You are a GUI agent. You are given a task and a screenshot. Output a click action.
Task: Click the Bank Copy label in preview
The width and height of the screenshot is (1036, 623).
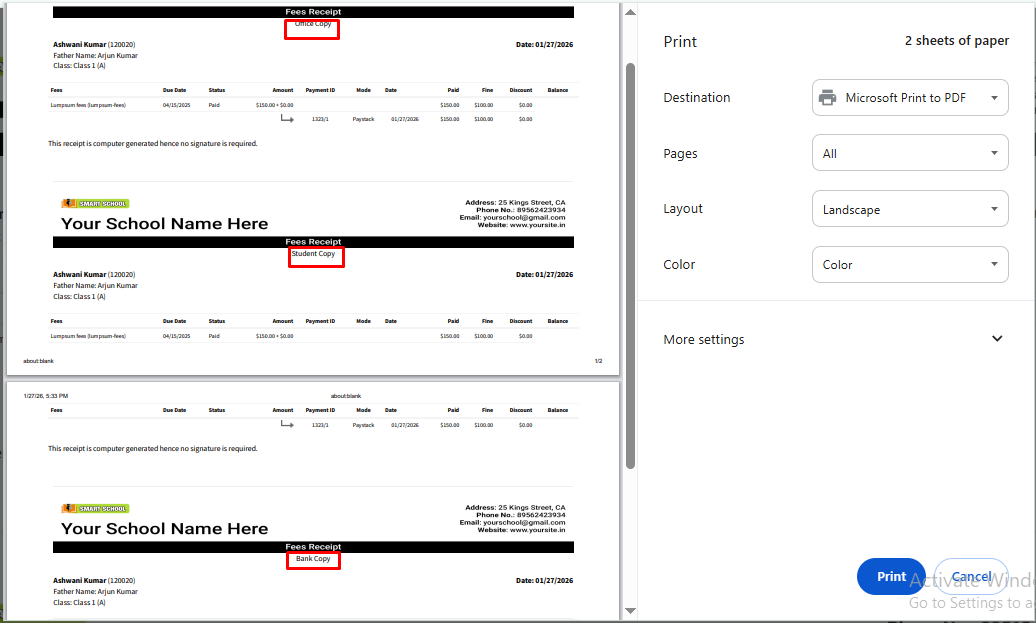click(313, 559)
